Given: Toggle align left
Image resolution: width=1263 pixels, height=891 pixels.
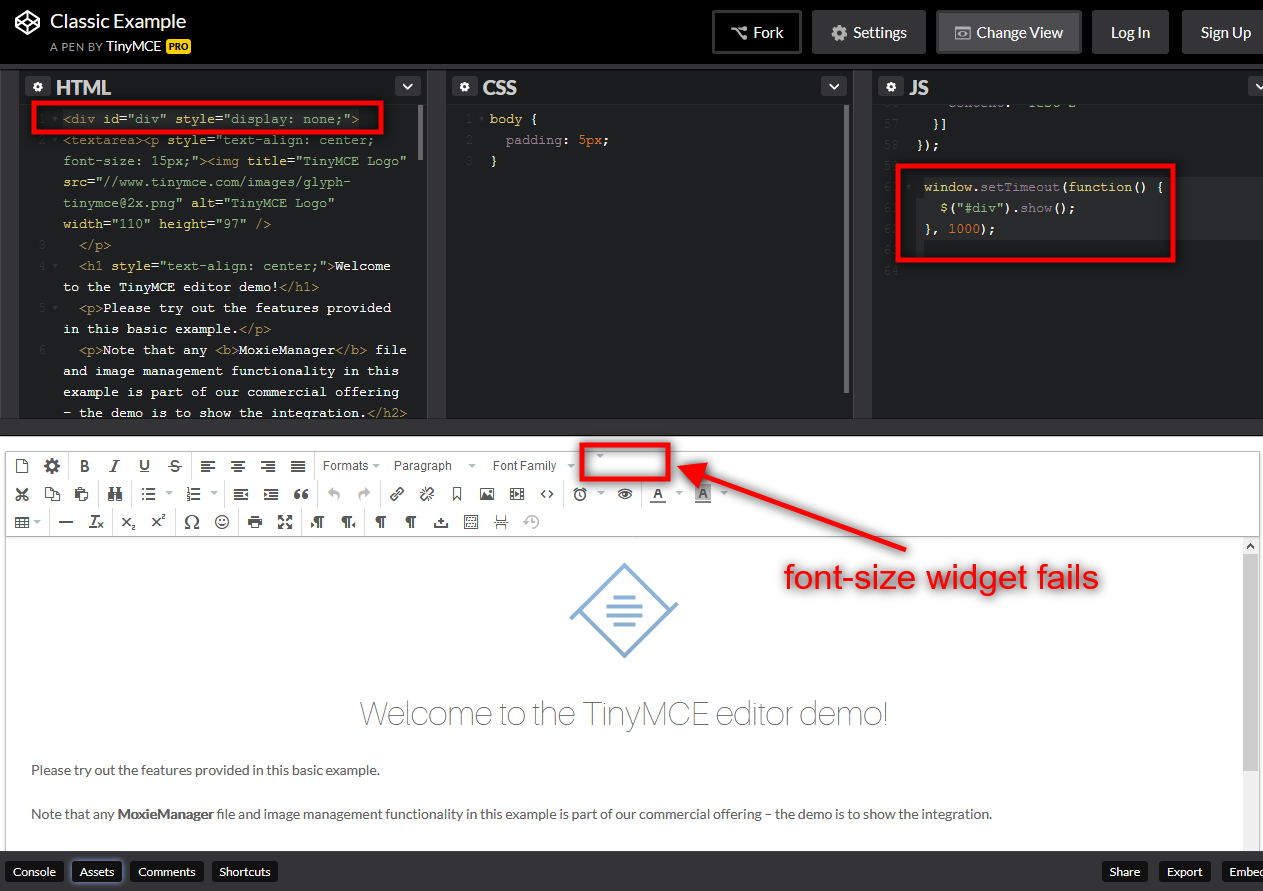Looking at the screenshot, I should point(208,466).
